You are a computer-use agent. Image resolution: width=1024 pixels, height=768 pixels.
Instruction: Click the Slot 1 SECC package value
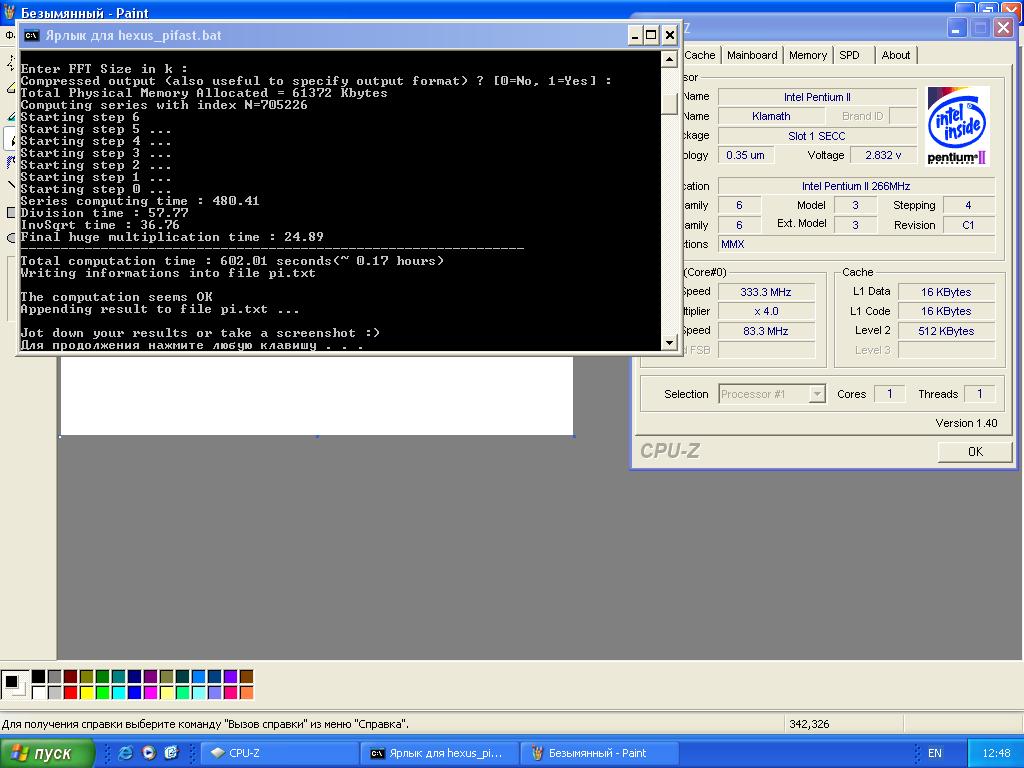[x=817, y=136]
